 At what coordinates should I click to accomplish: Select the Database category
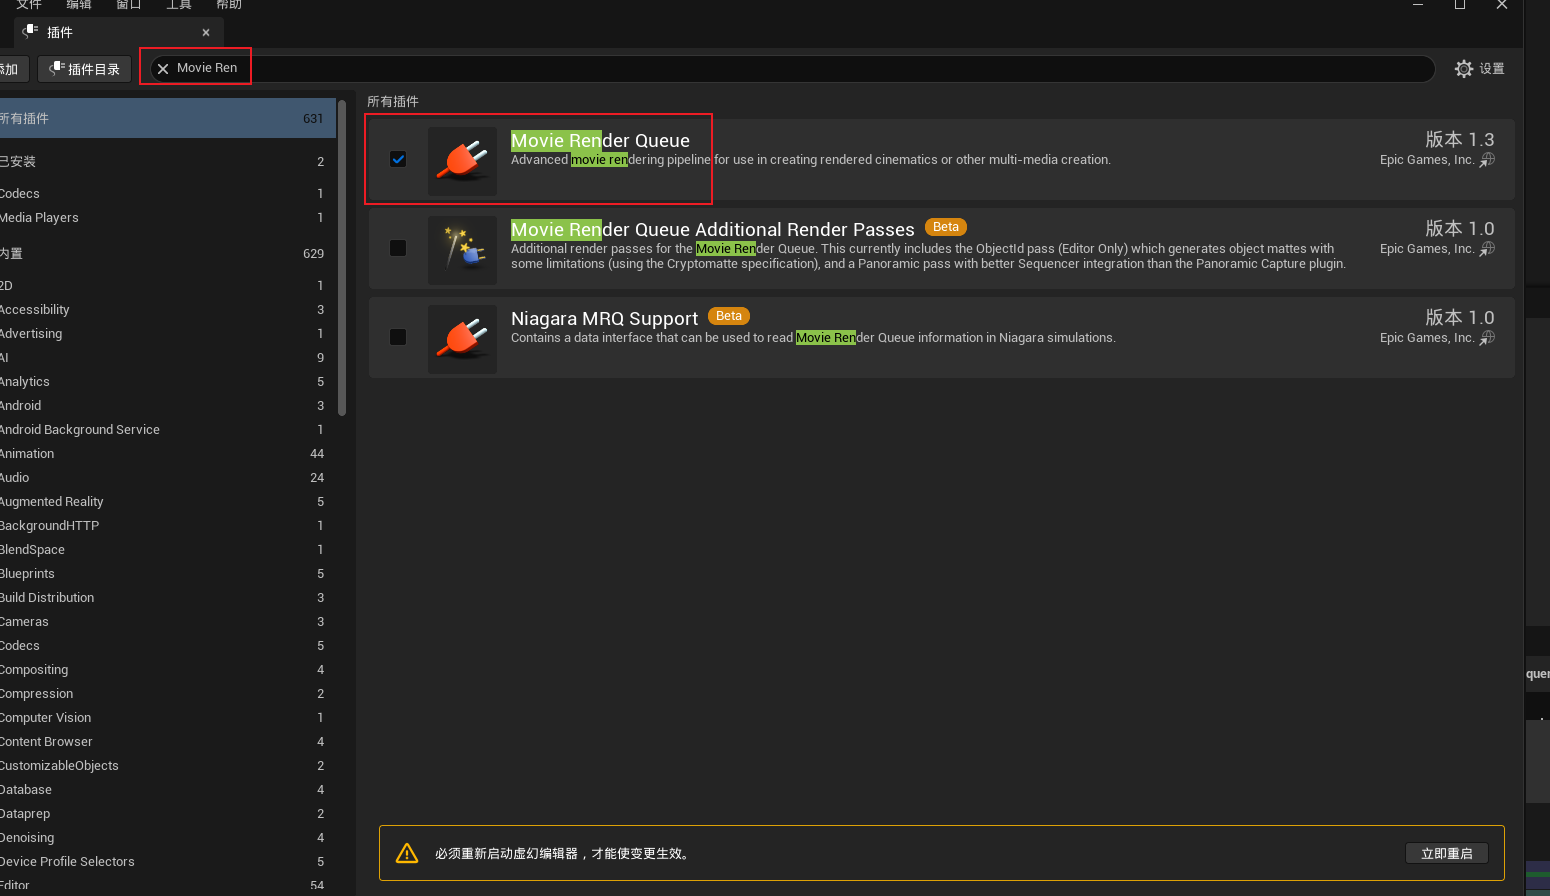coord(168,790)
